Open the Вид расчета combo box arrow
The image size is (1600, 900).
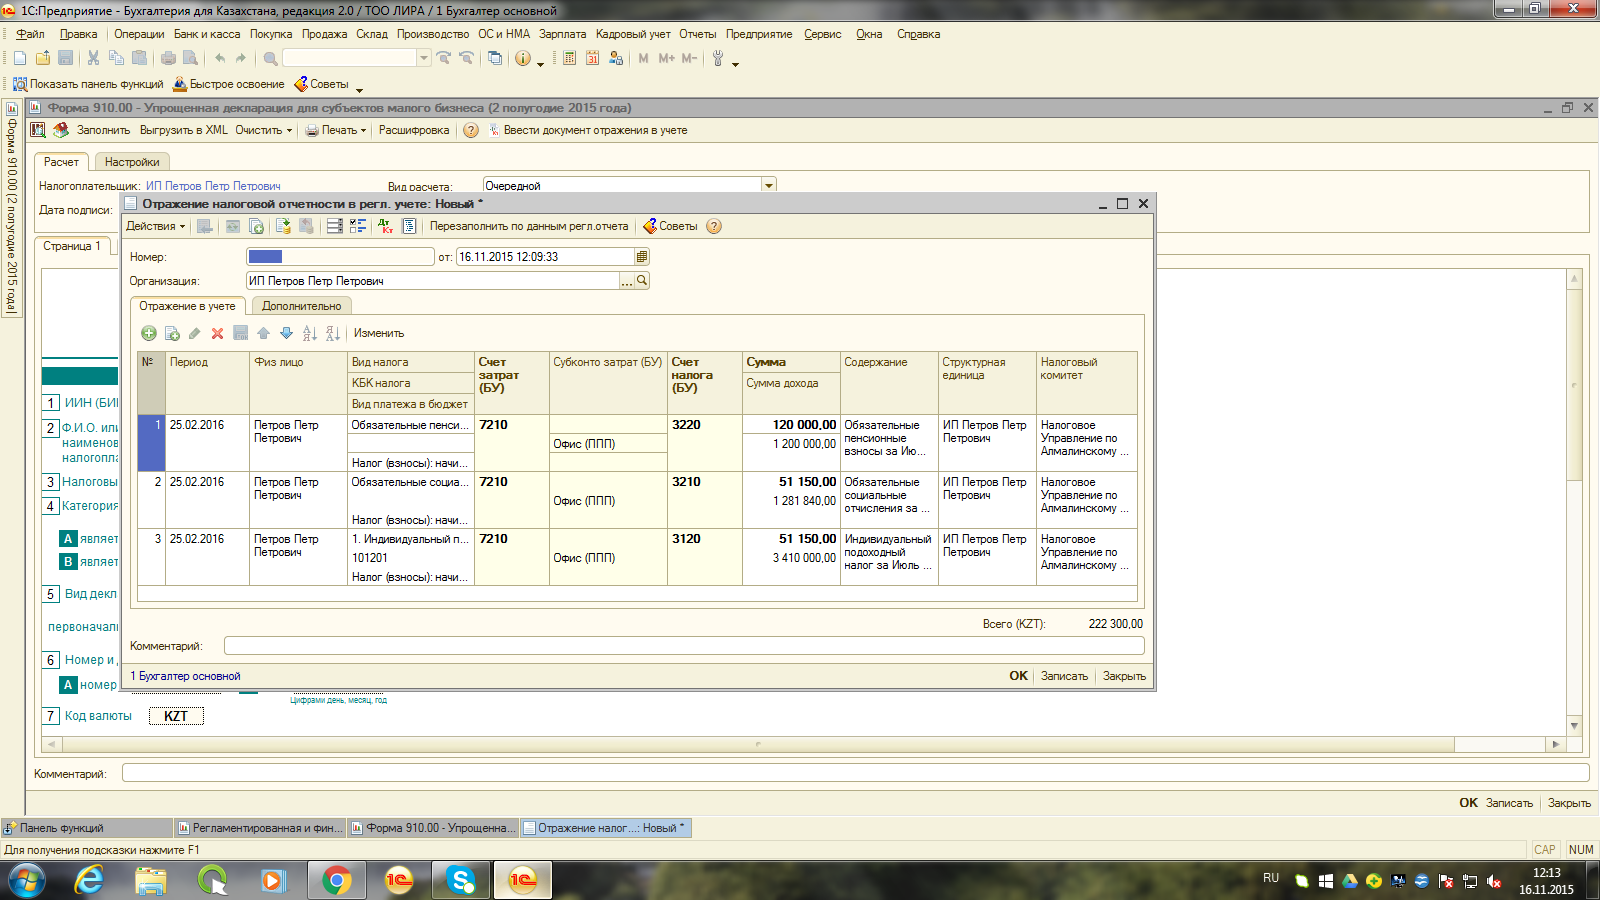pos(769,185)
